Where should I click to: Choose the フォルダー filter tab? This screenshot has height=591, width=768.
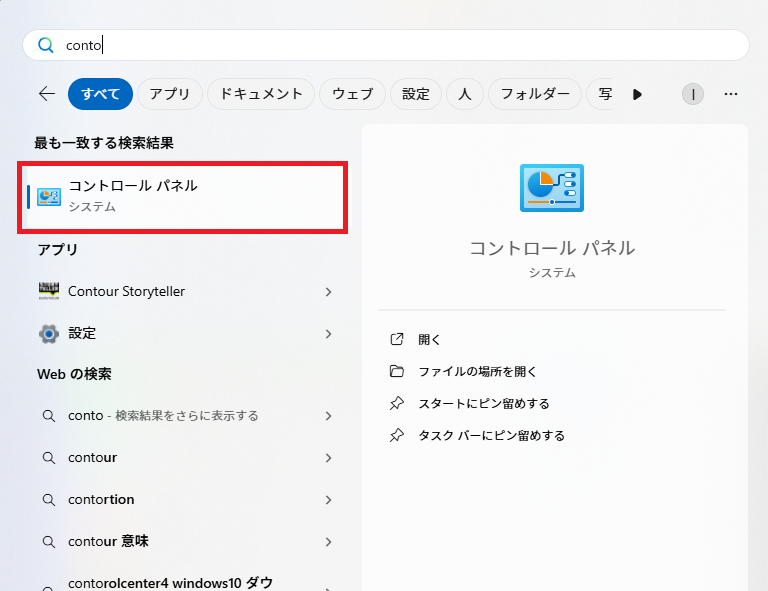tap(535, 94)
